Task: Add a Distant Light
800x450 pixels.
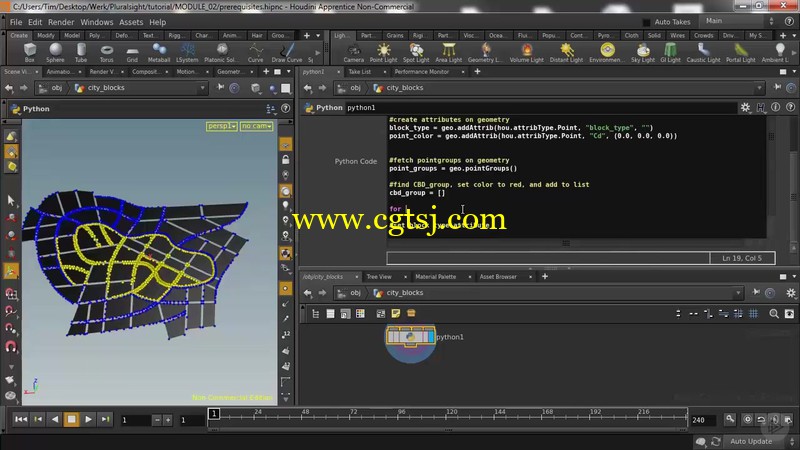Action: tap(566, 53)
